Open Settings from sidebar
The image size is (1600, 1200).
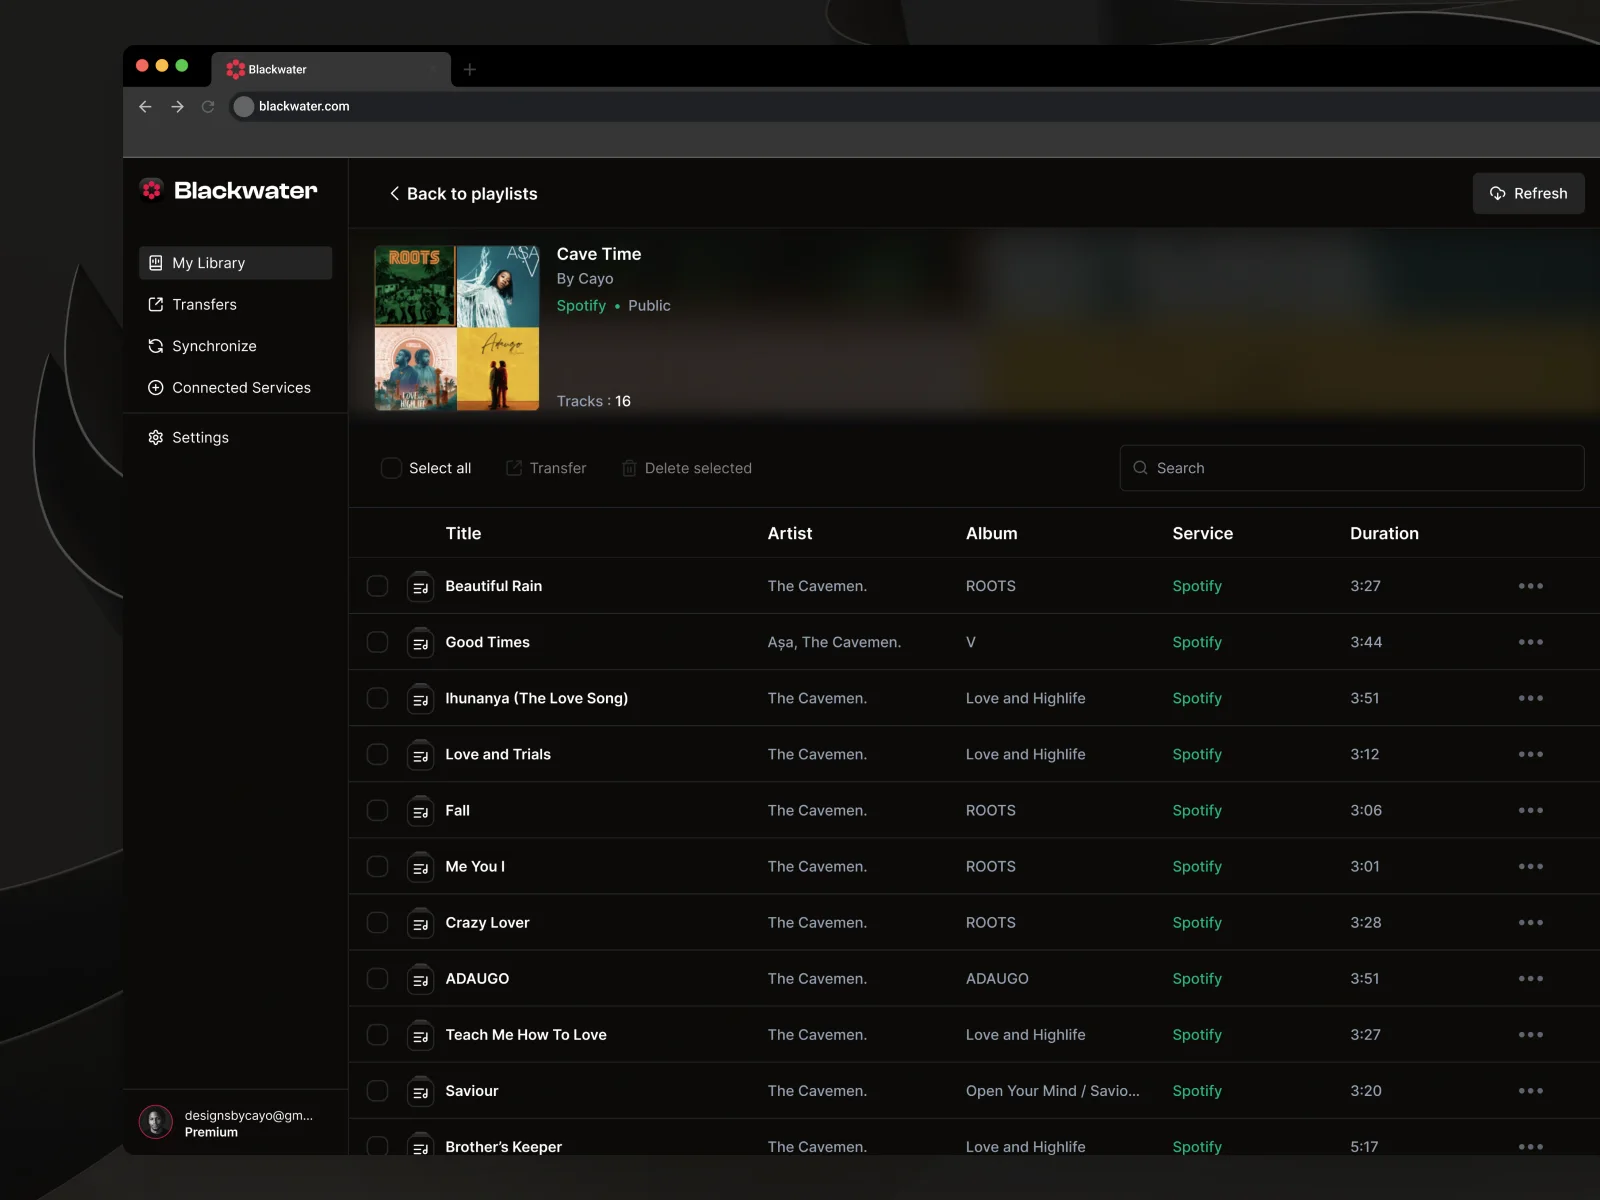(235, 437)
